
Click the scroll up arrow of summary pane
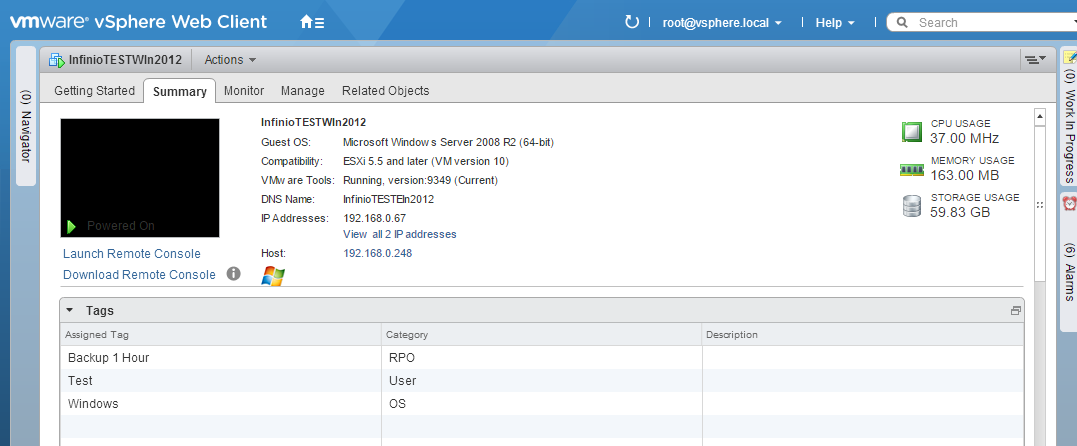(1040, 115)
